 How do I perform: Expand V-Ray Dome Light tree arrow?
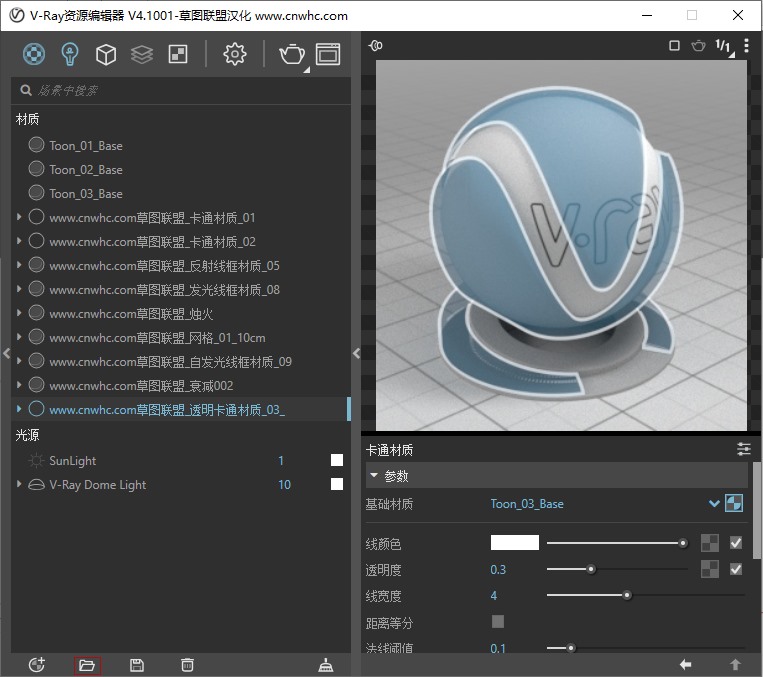(19, 484)
